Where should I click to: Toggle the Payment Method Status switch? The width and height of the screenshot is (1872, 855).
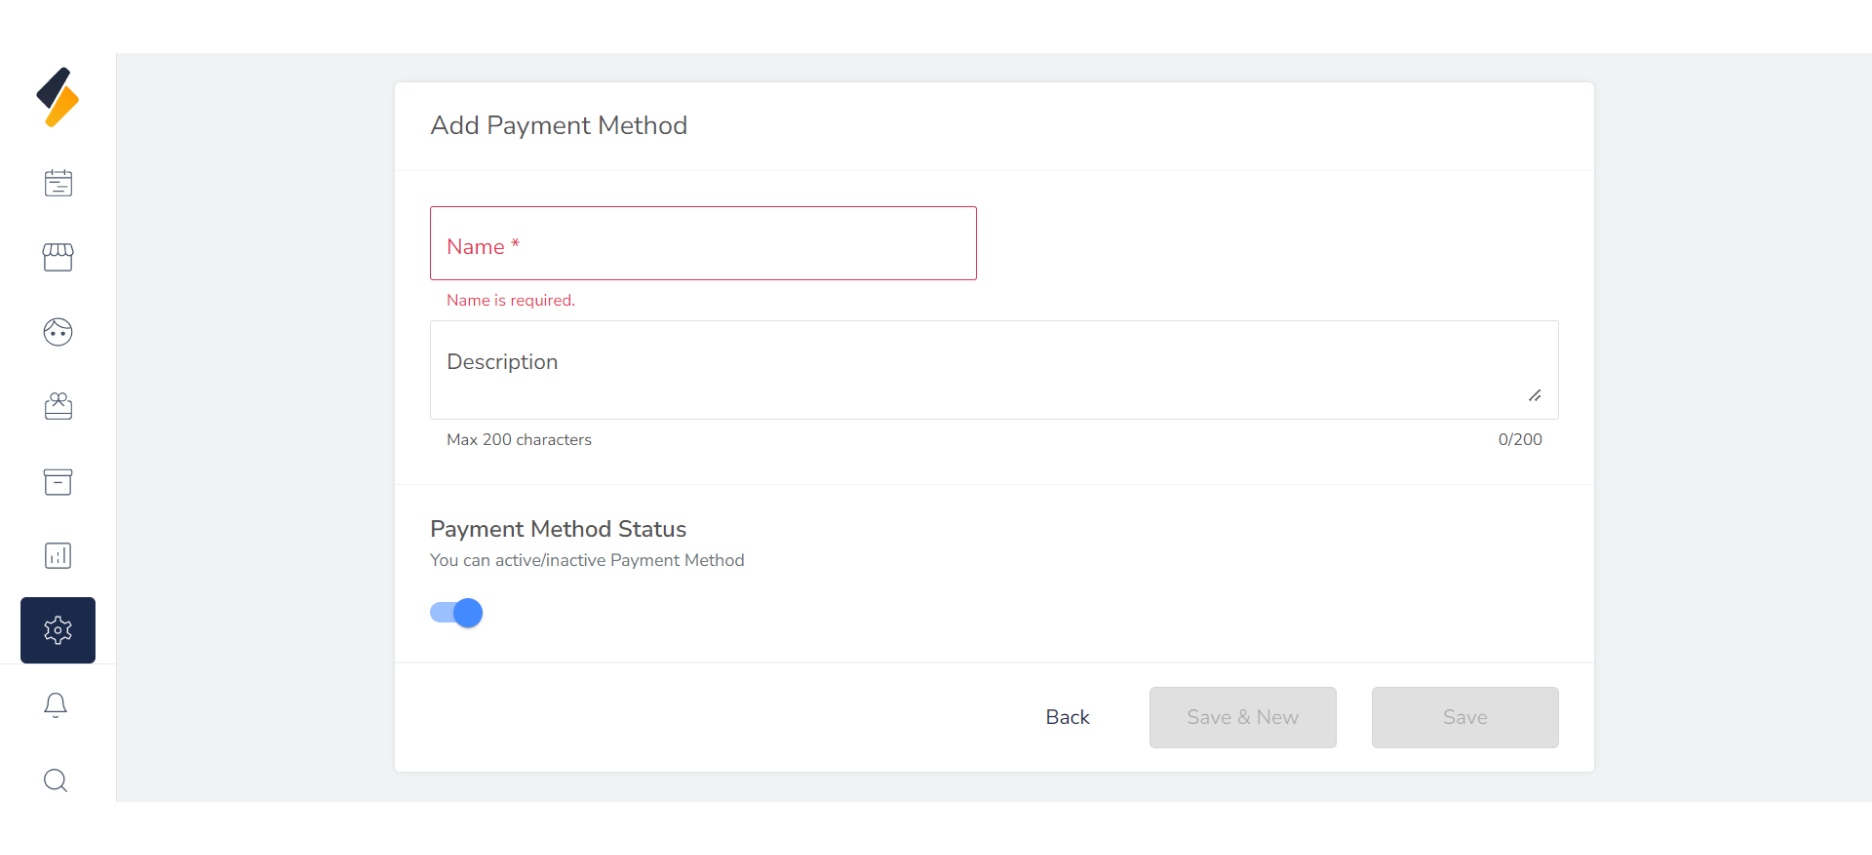(457, 613)
